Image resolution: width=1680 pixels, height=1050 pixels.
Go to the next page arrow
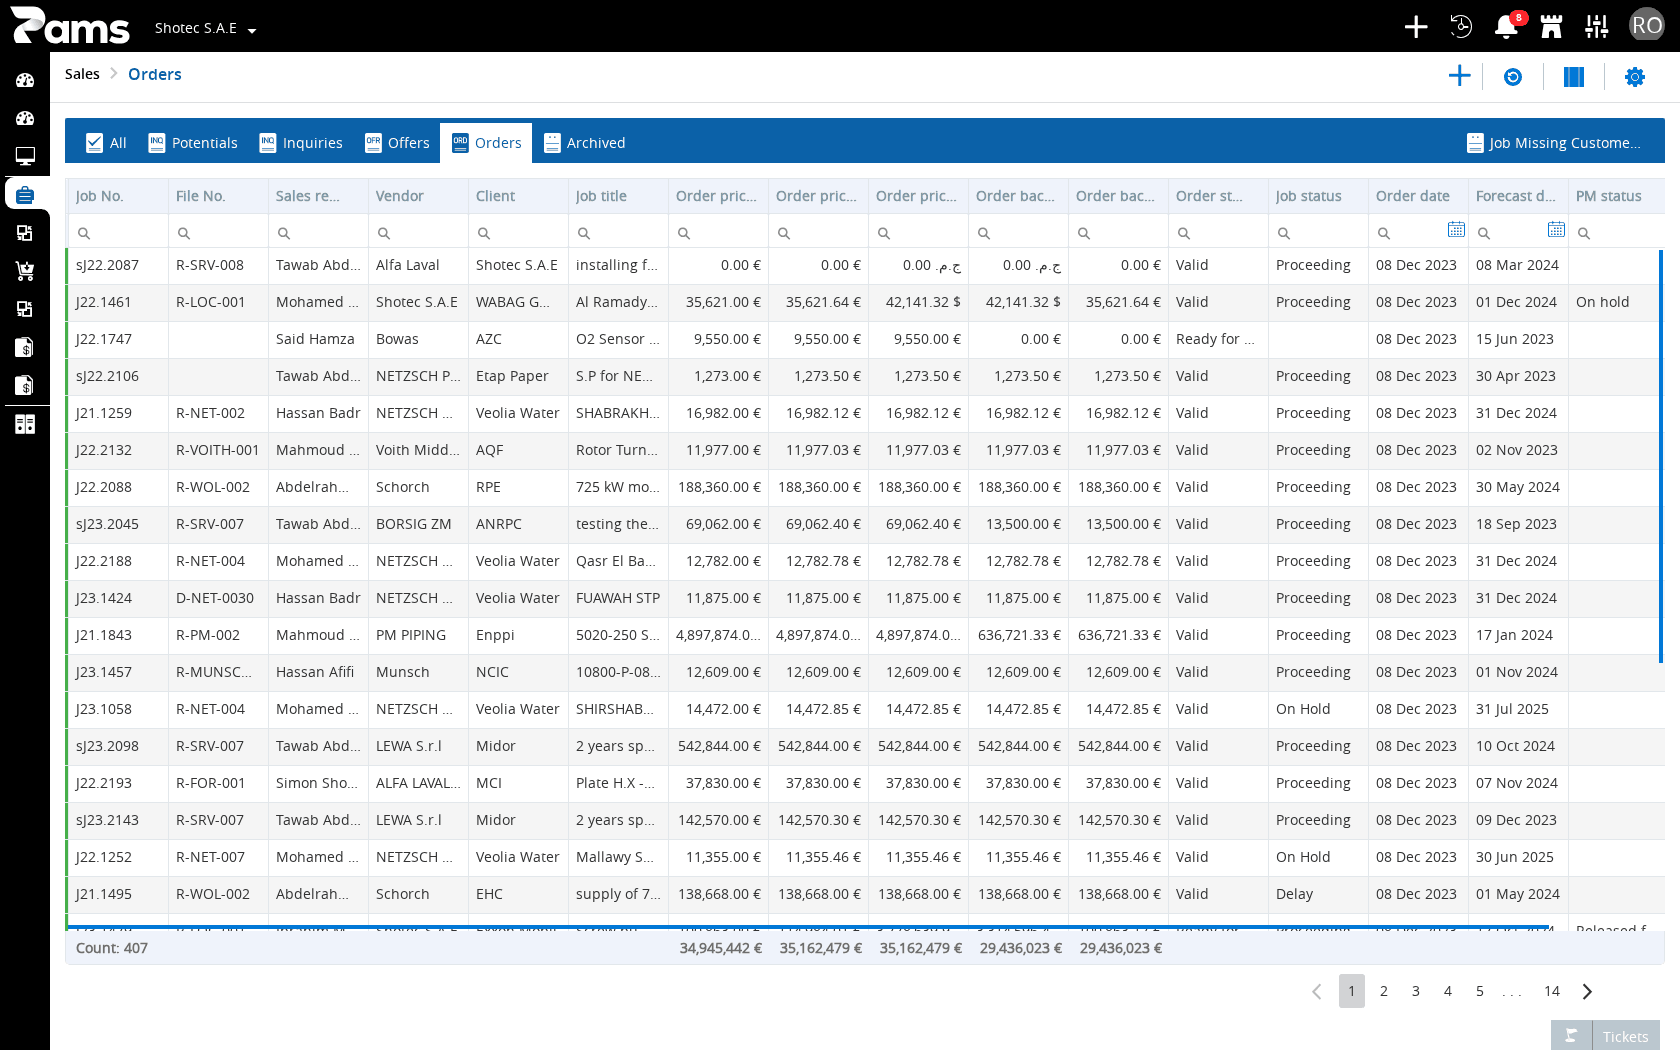point(1587,991)
